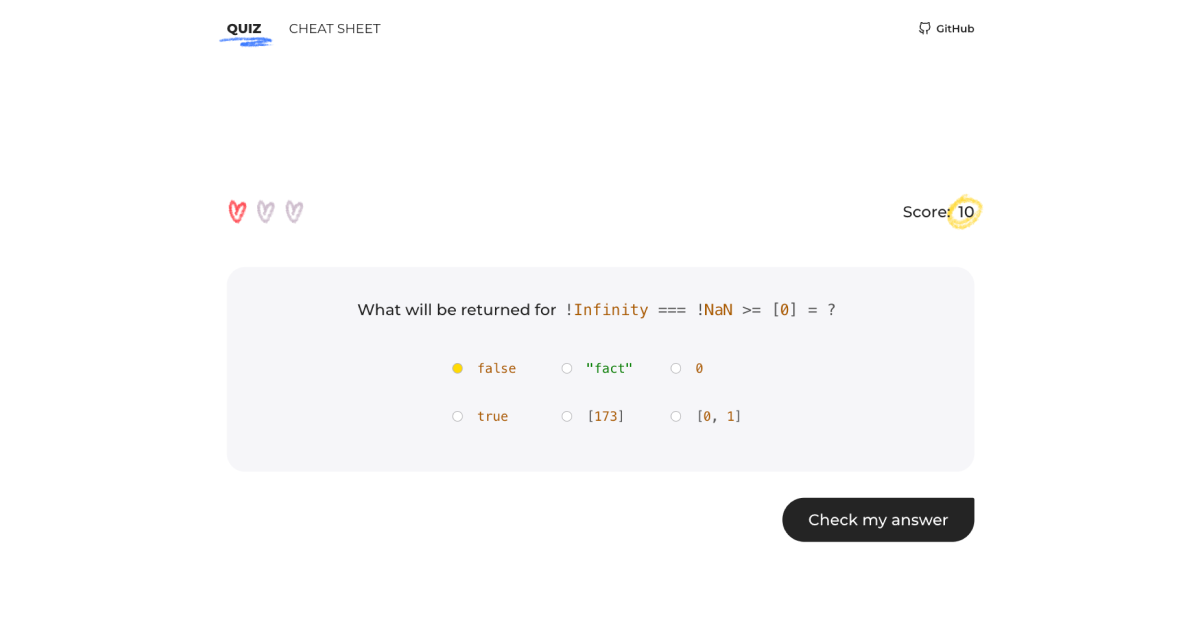This screenshot has height=630, width=1200.
Task: Select the '[173]' answer option
Action: 566,416
